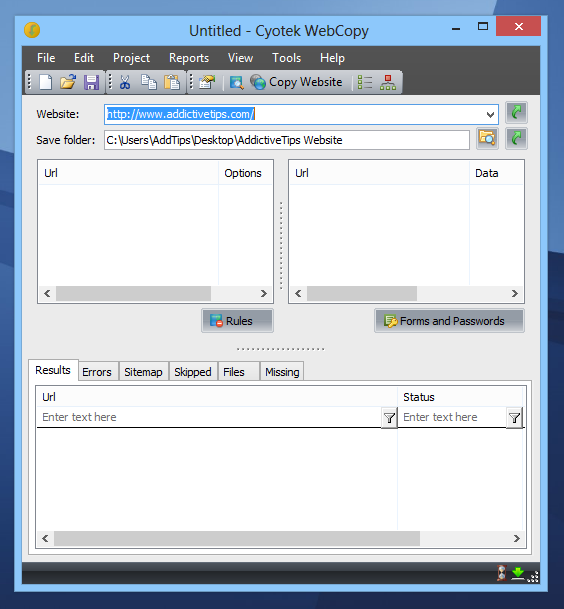
Task: Click the green arrow next to Save folder
Action: click(516, 138)
